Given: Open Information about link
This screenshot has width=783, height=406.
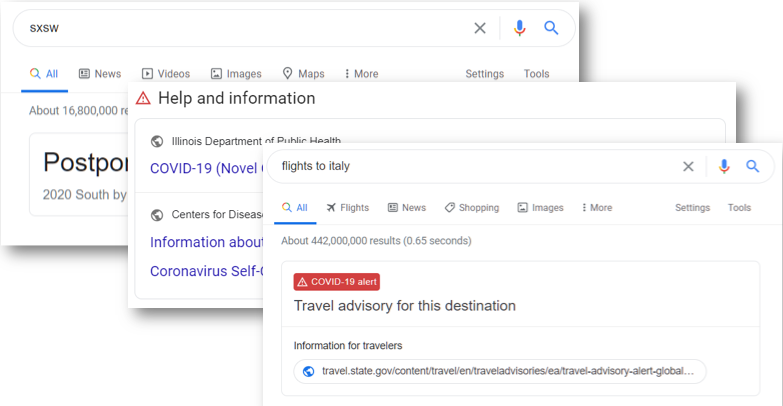Looking at the screenshot, I should click(206, 242).
